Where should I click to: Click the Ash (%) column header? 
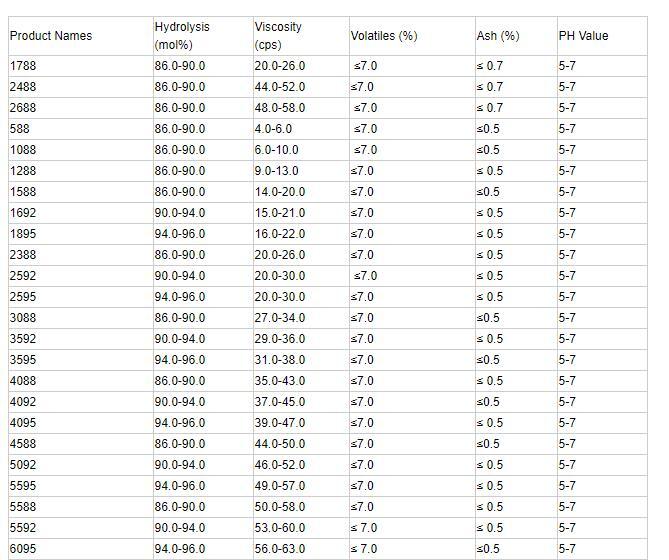click(498, 36)
